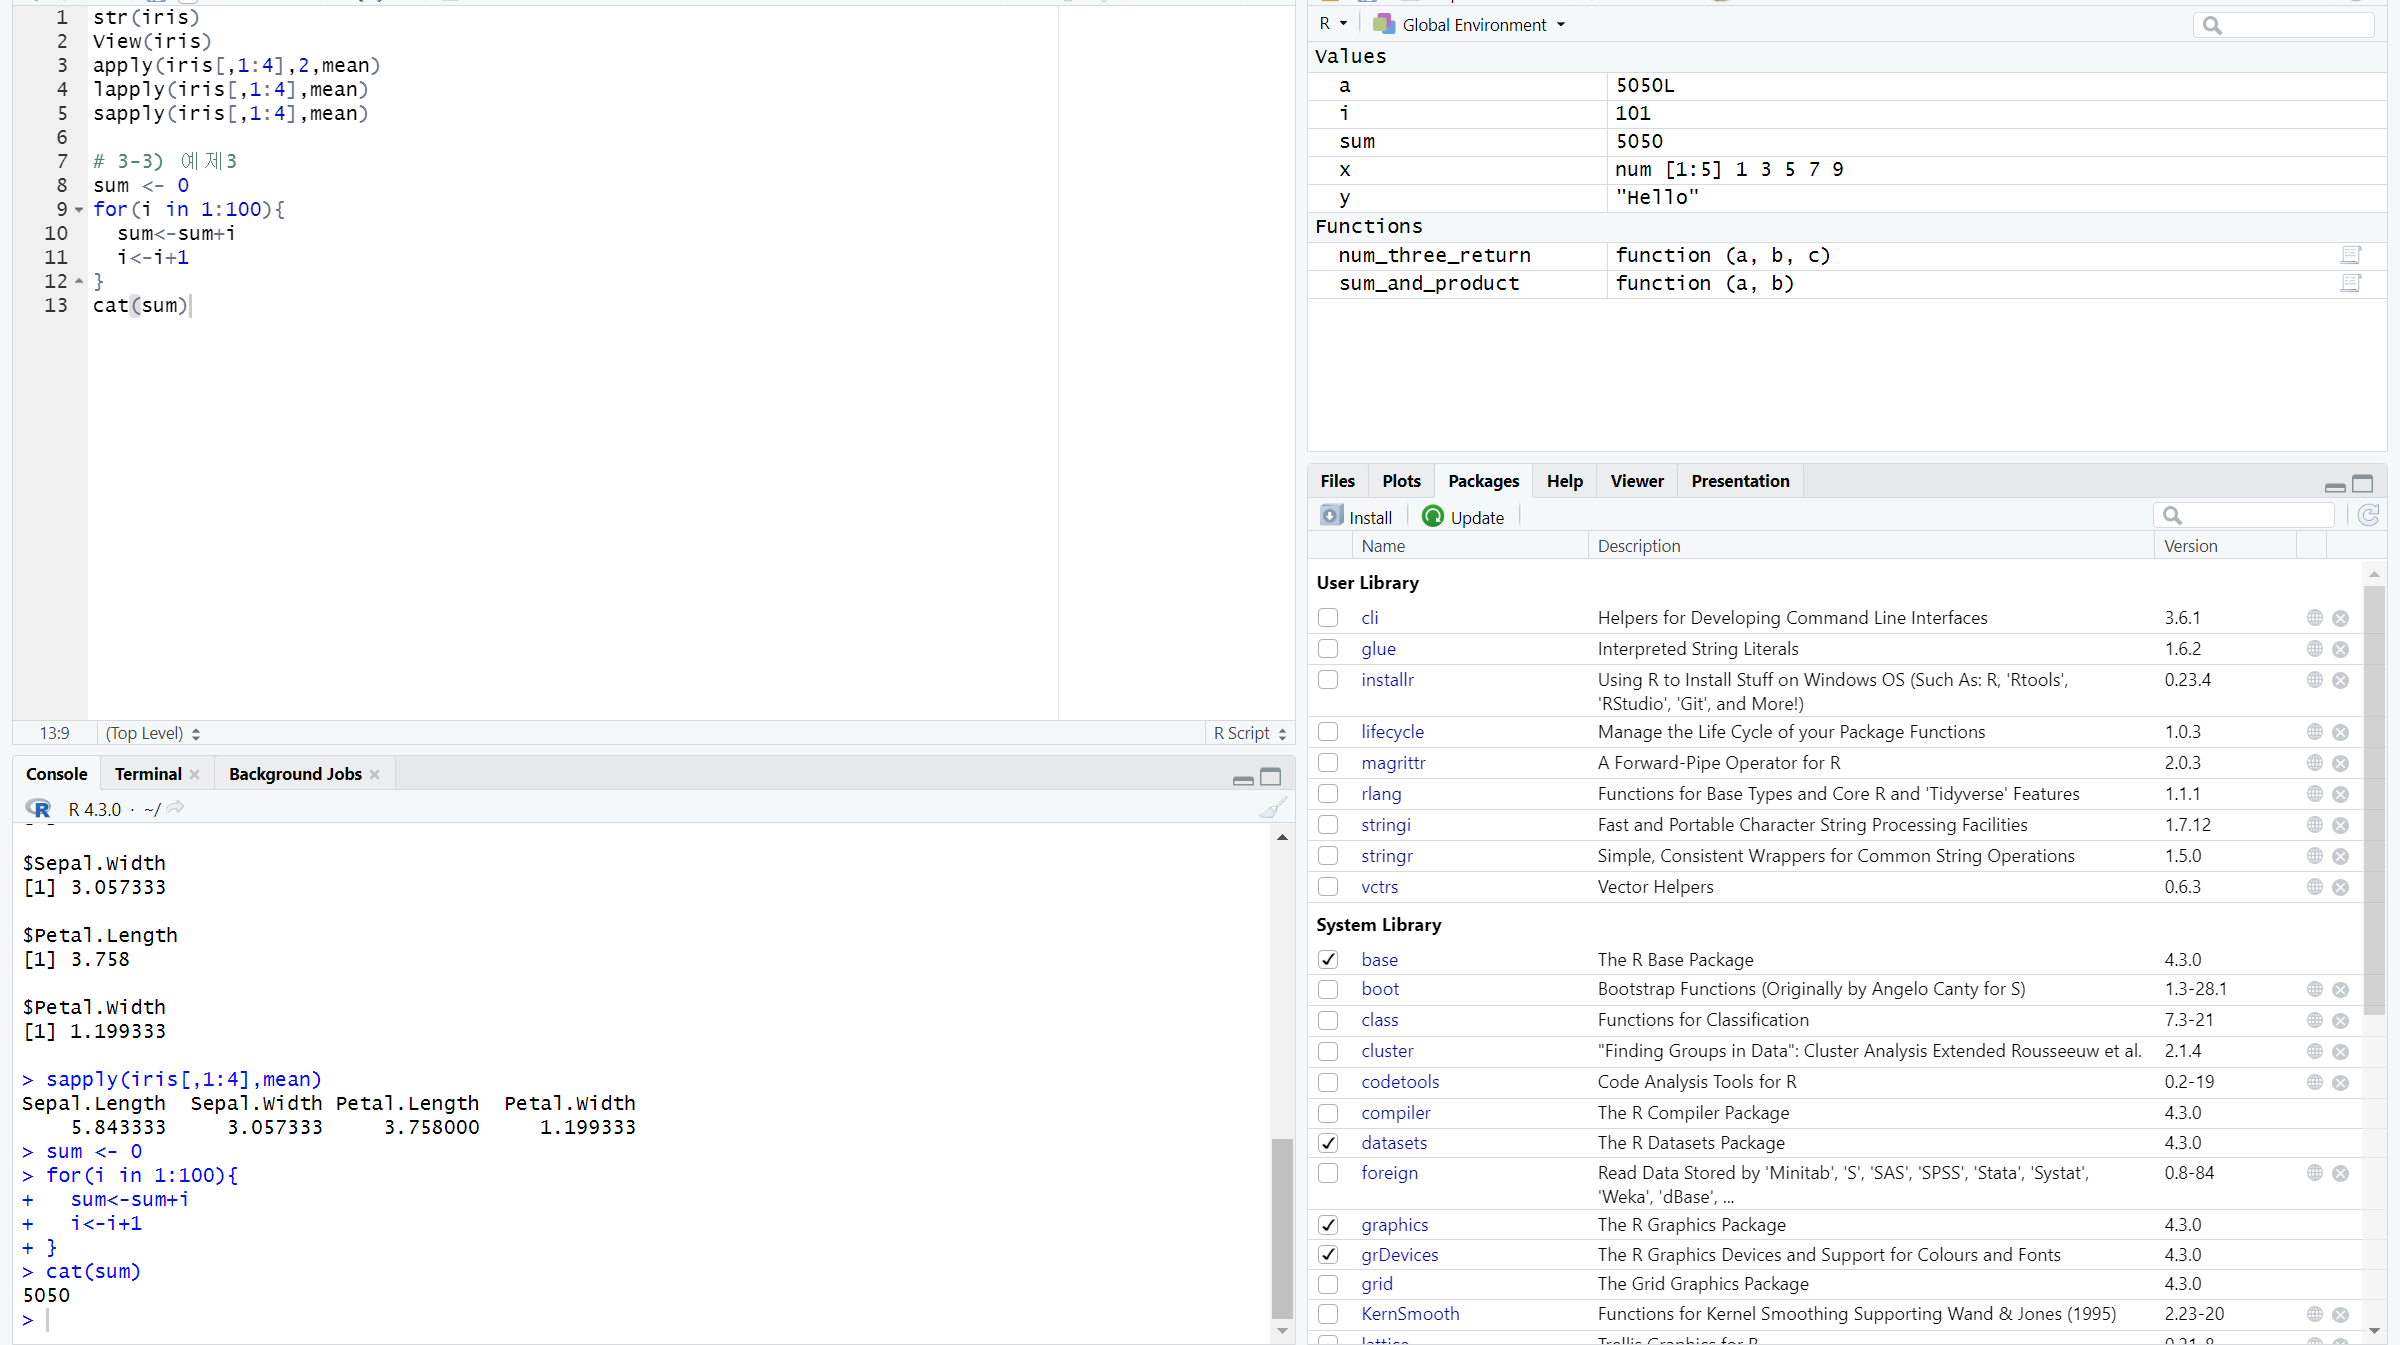Load the magrittr package checkbox

1328,763
